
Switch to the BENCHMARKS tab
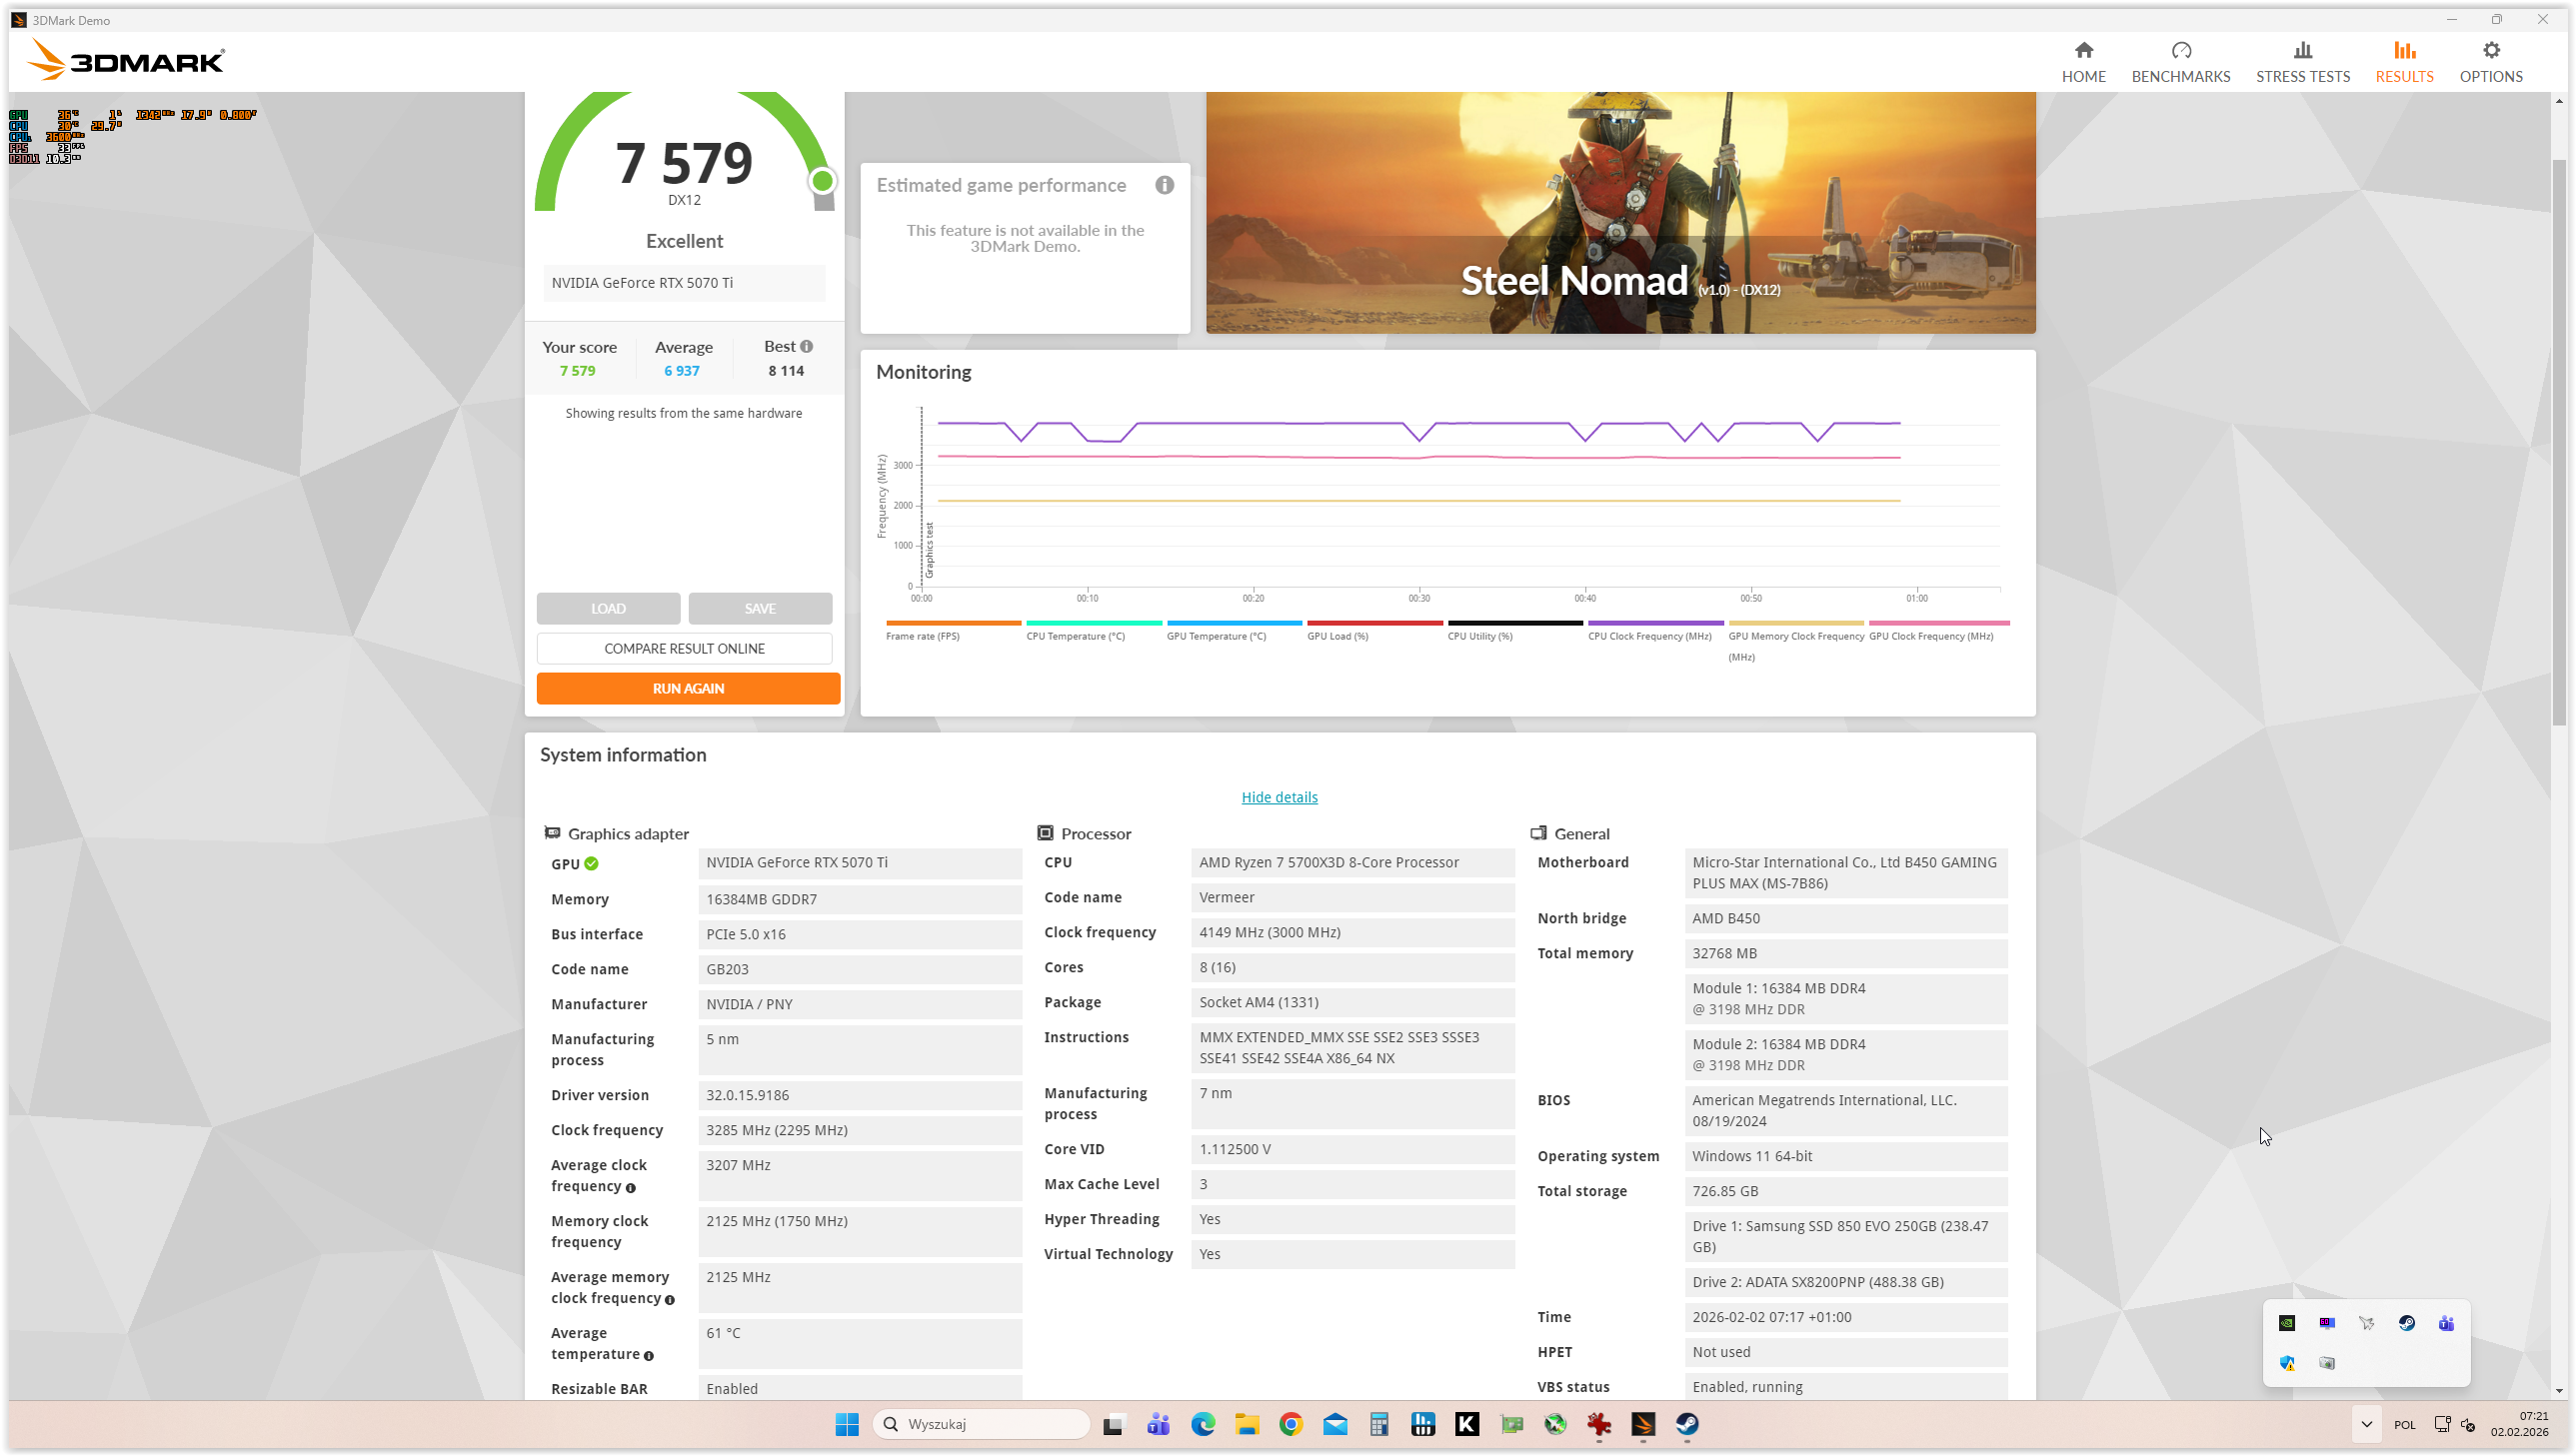pyautogui.click(x=2180, y=62)
